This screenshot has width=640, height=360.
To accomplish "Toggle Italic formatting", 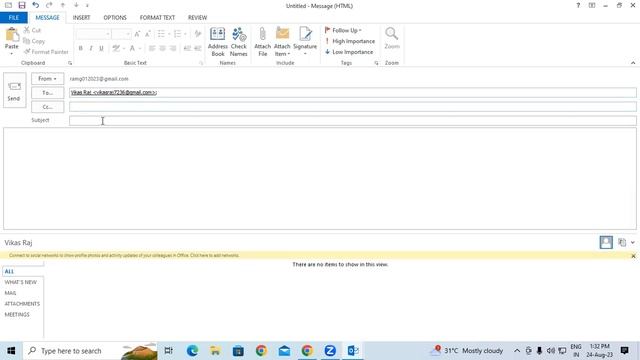I will point(91,48).
